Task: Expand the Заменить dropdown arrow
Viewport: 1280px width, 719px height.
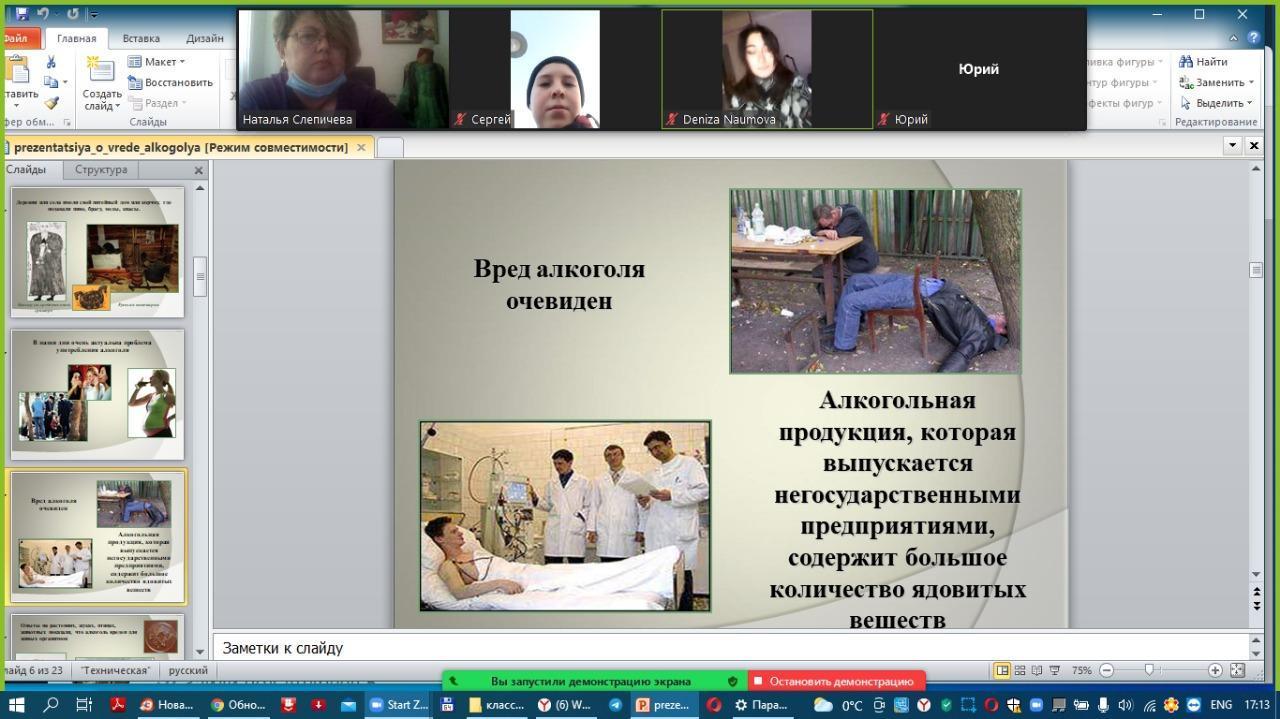Action: pyautogui.click(x=1252, y=83)
